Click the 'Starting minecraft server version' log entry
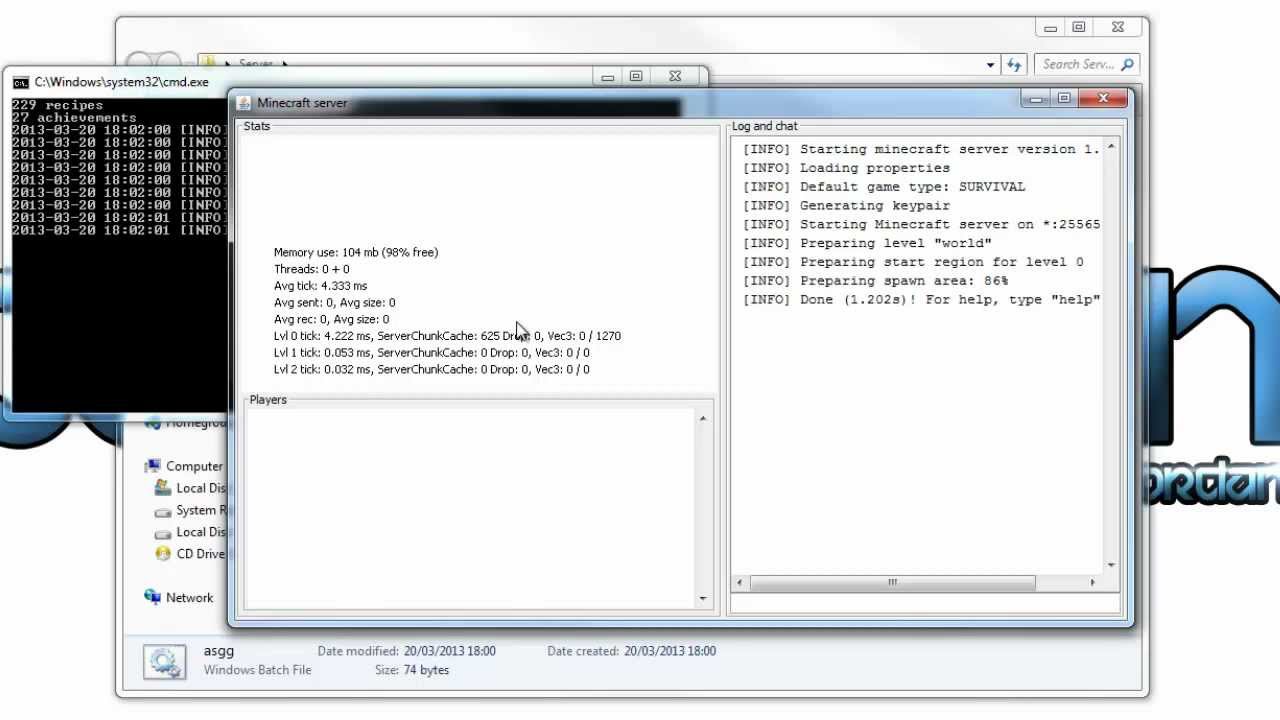The width and height of the screenshot is (1280, 720). pyautogui.click(x=921, y=149)
